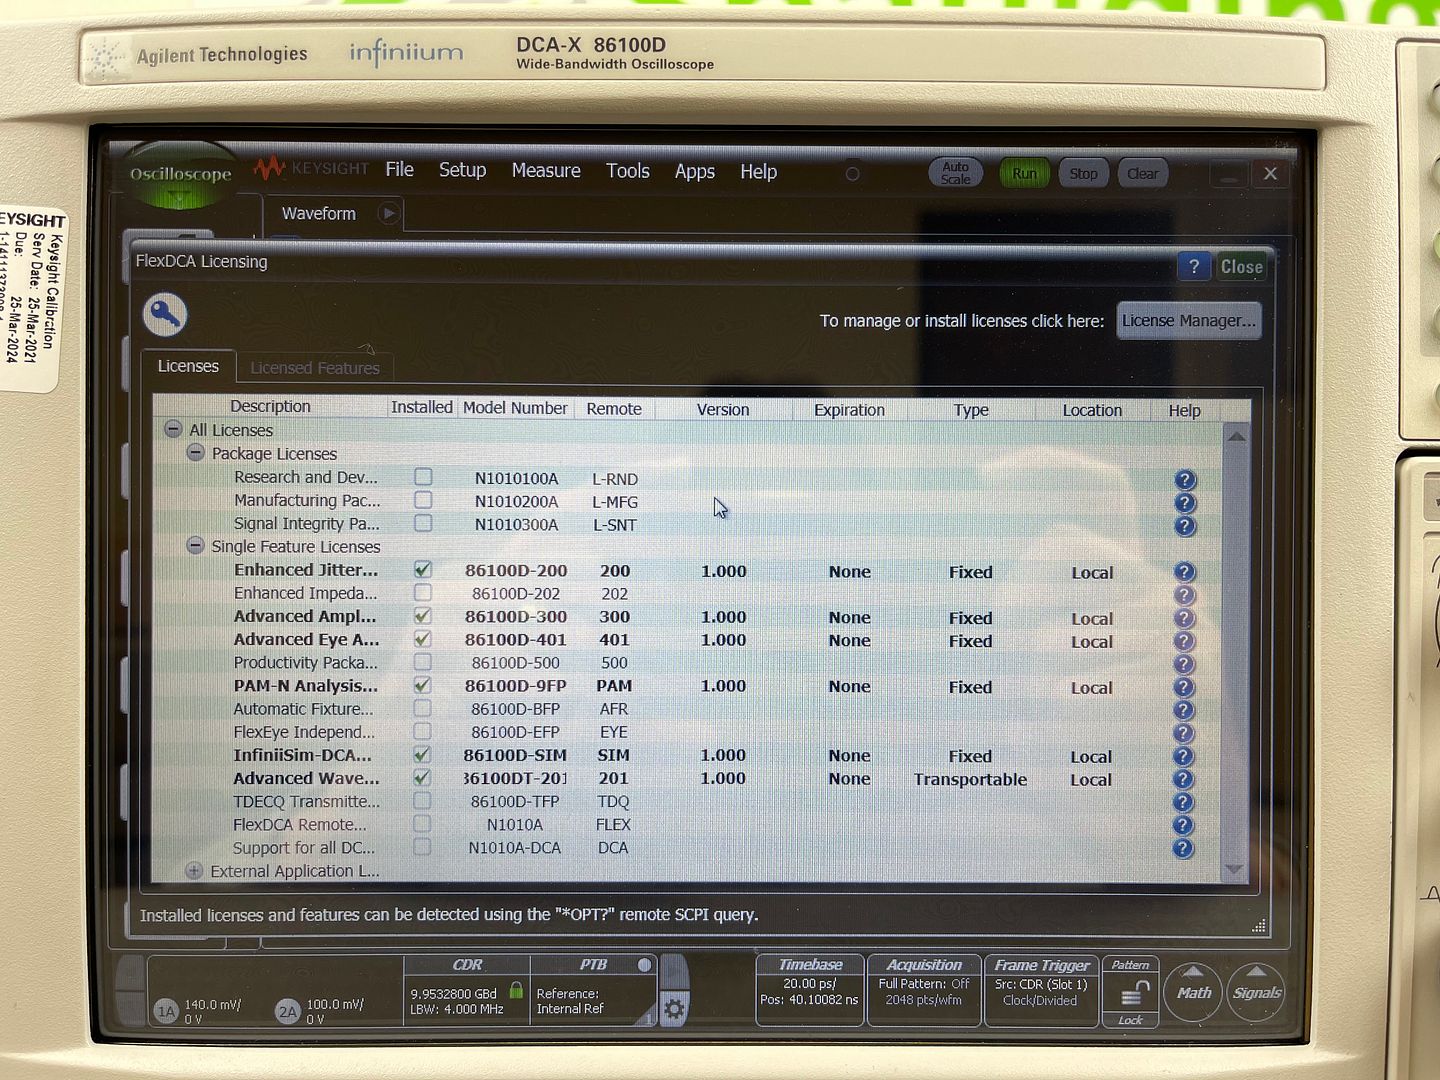Open the Frame Trigger settings panel

[x=1041, y=990]
